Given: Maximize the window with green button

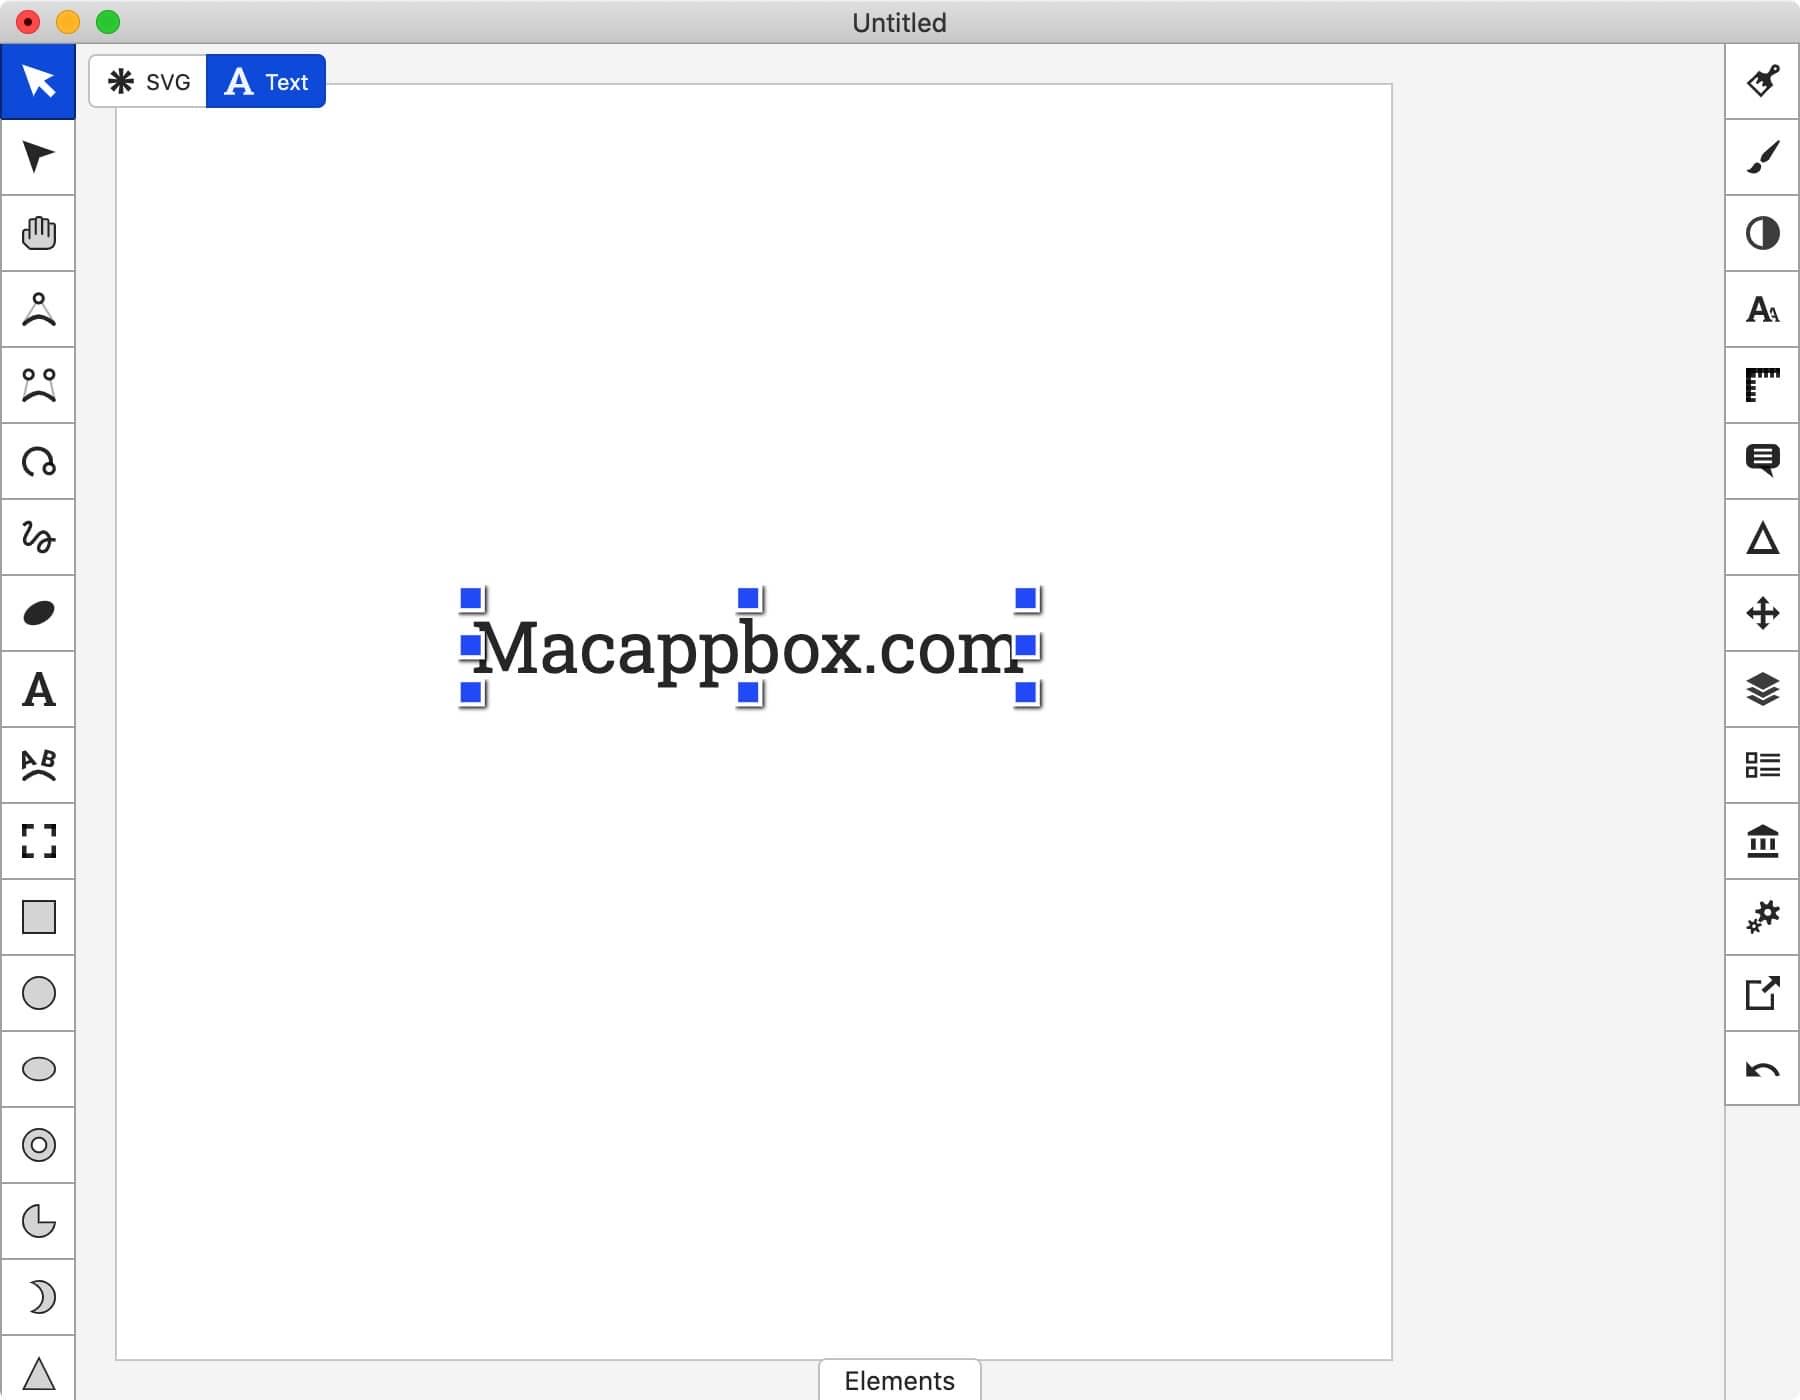Looking at the screenshot, I should (x=108, y=22).
